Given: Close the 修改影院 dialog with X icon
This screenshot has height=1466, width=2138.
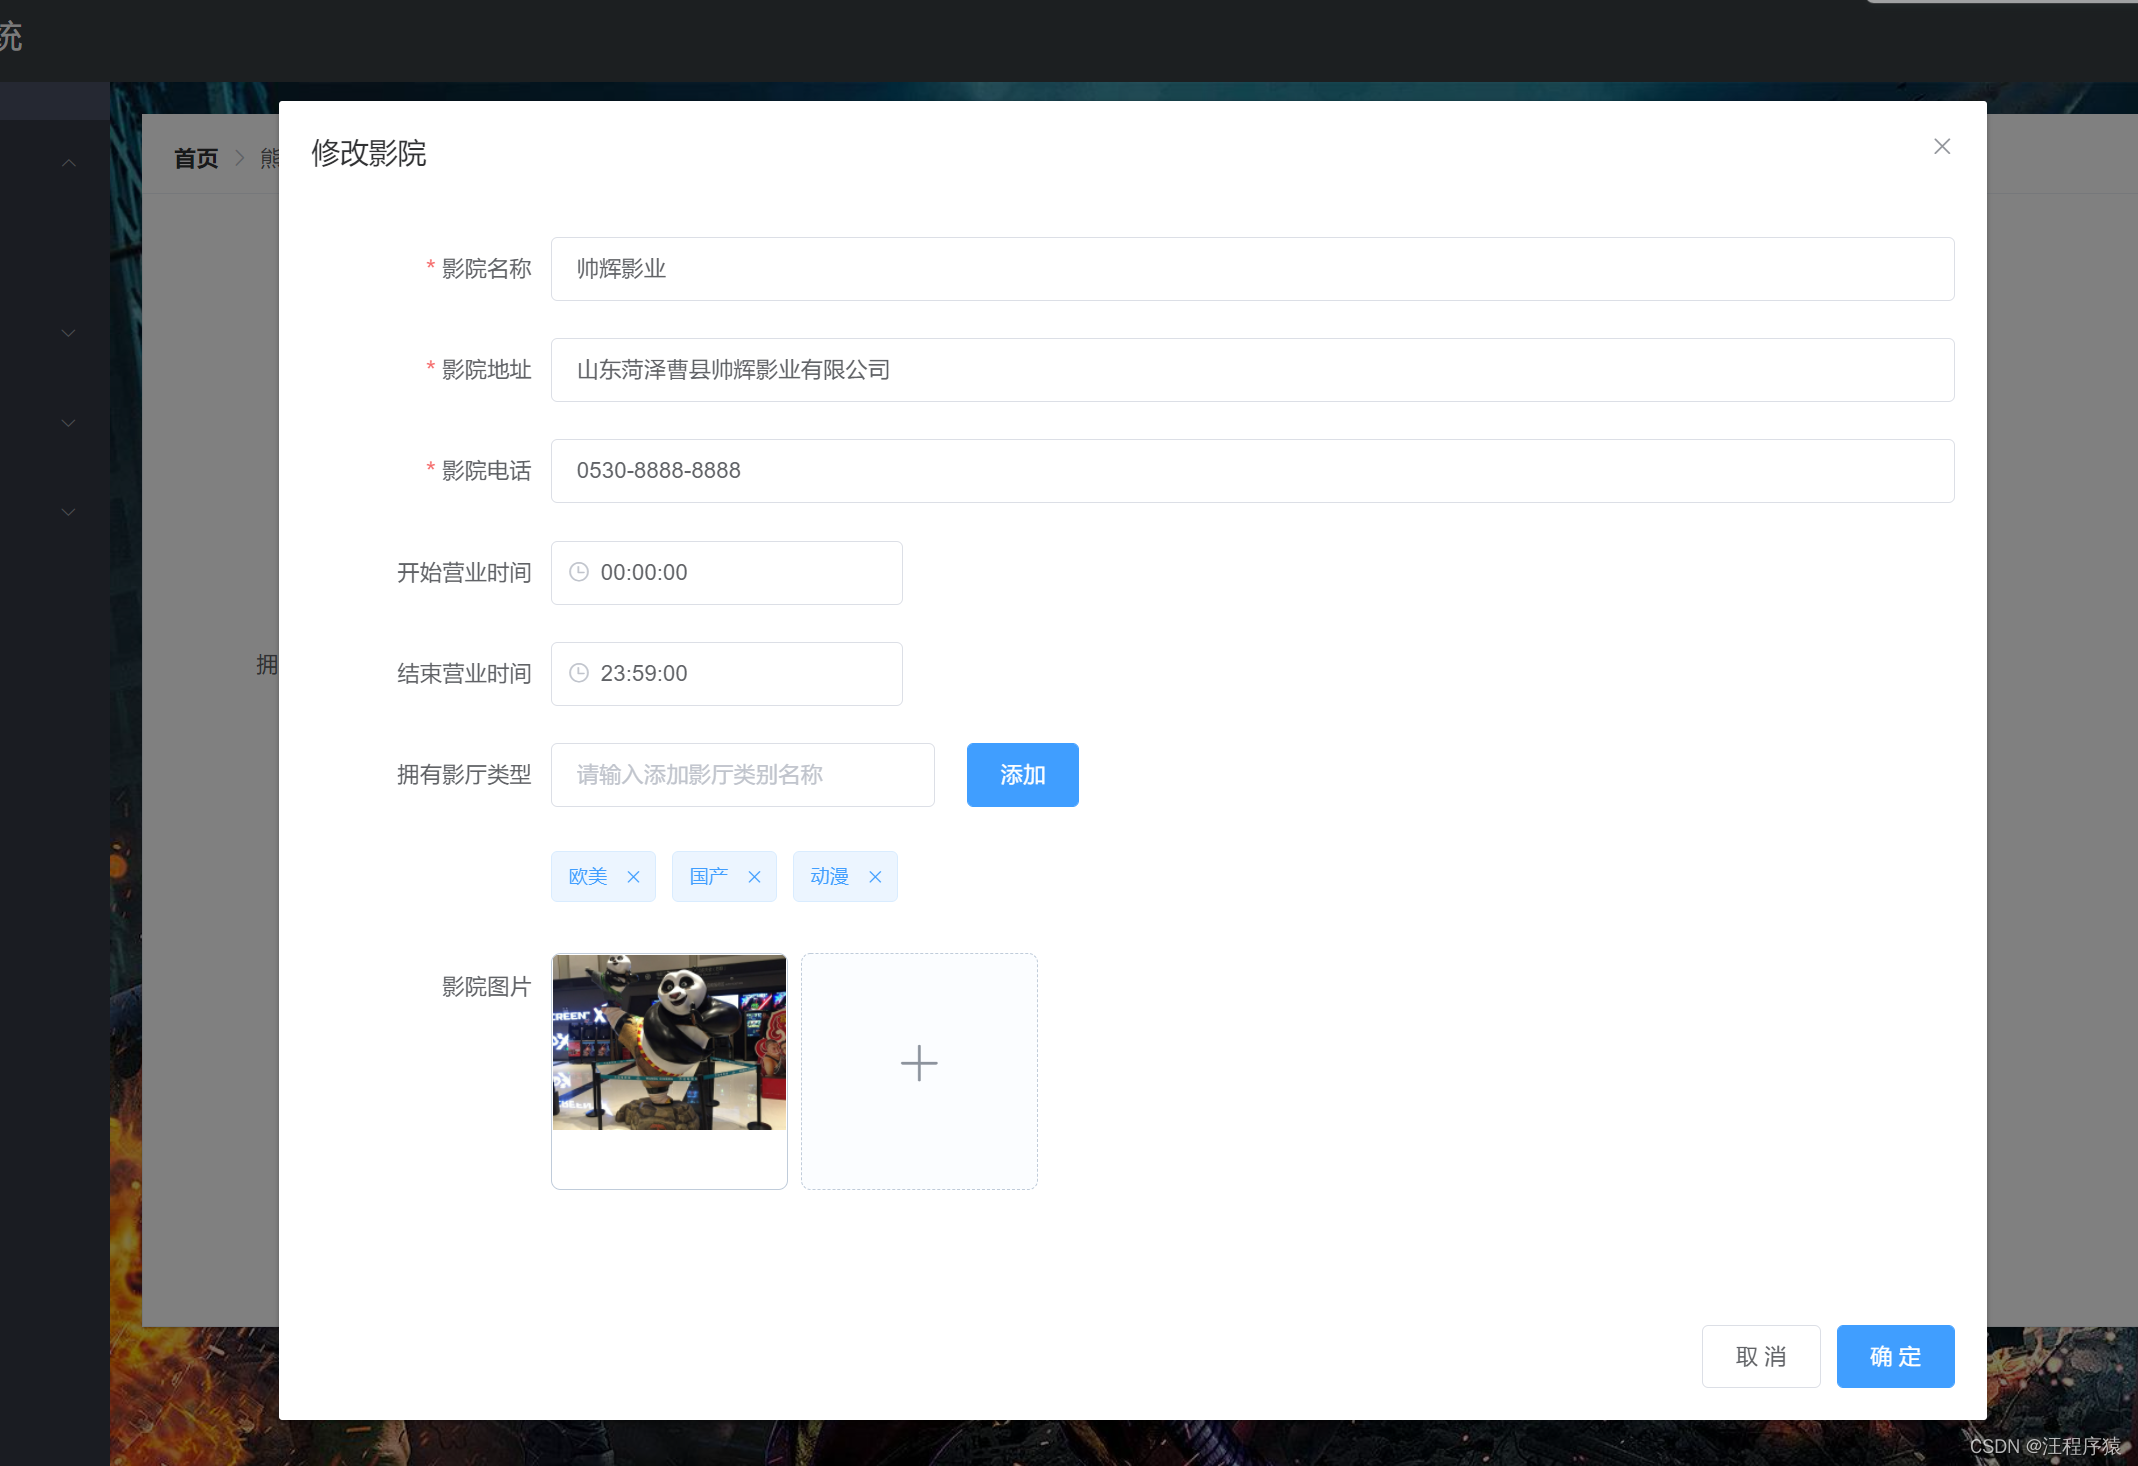Looking at the screenshot, I should coord(1942,147).
